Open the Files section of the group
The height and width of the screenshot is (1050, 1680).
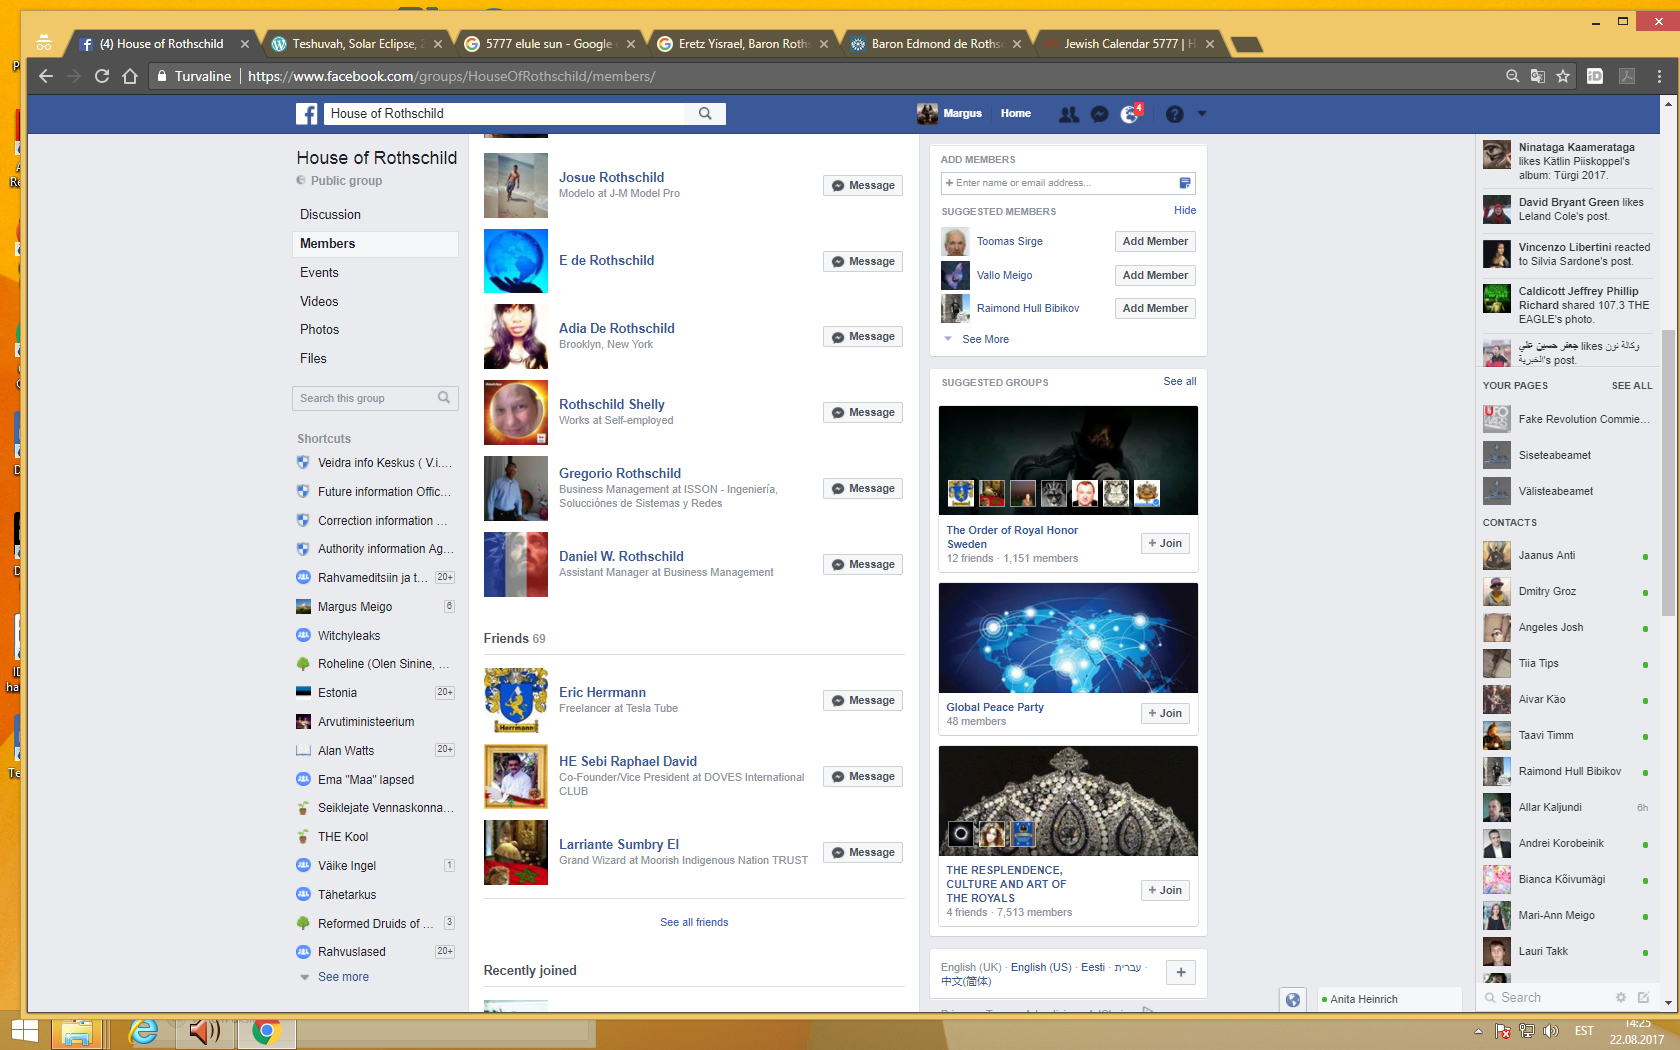313,359
